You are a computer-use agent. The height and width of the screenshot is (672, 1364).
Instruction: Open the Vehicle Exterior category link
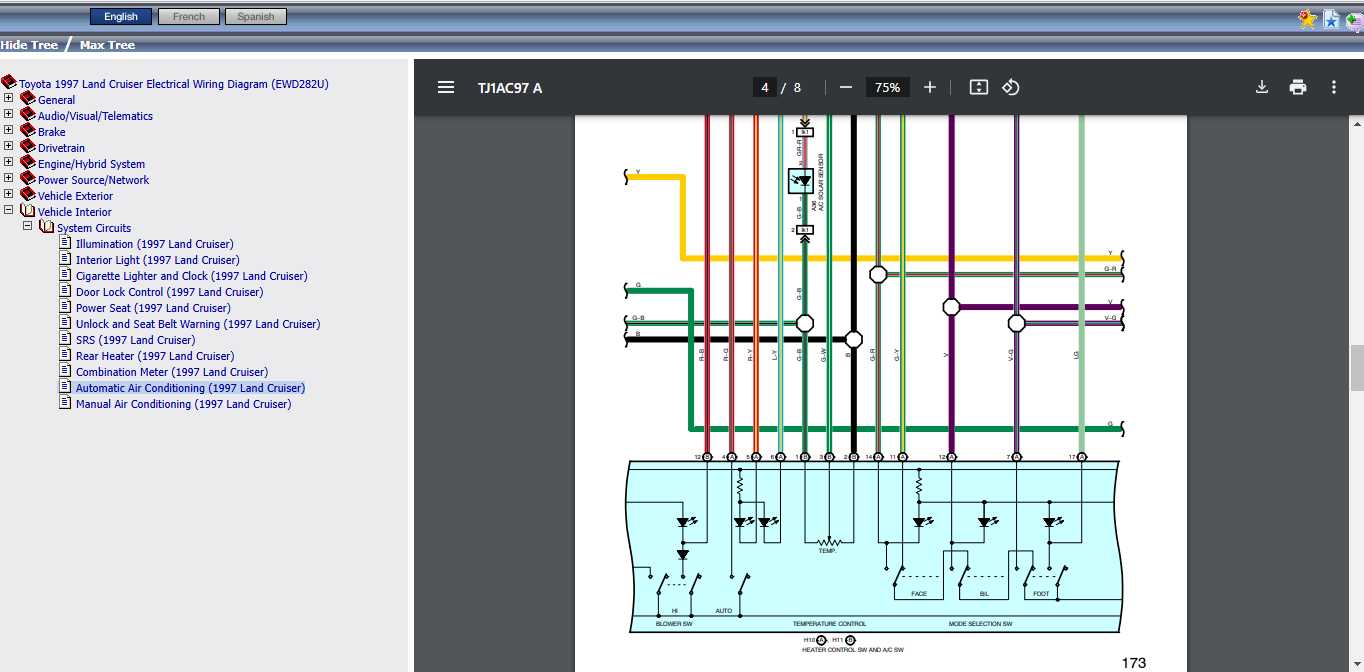tap(76, 196)
